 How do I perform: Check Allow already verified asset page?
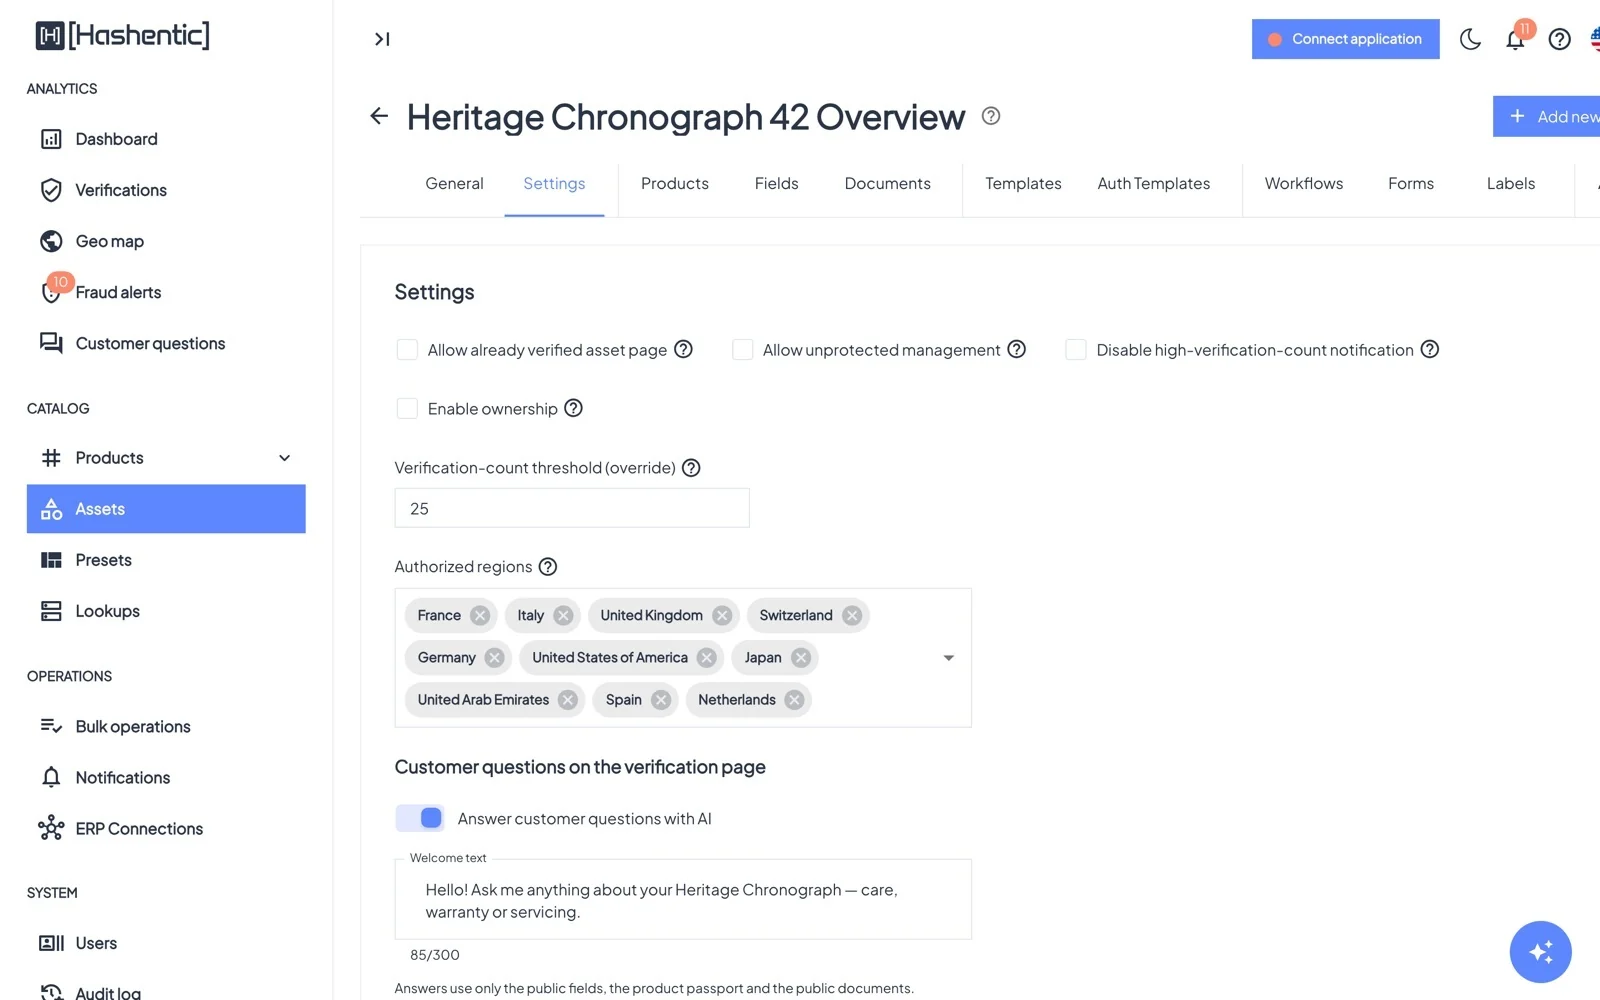[x=407, y=349]
